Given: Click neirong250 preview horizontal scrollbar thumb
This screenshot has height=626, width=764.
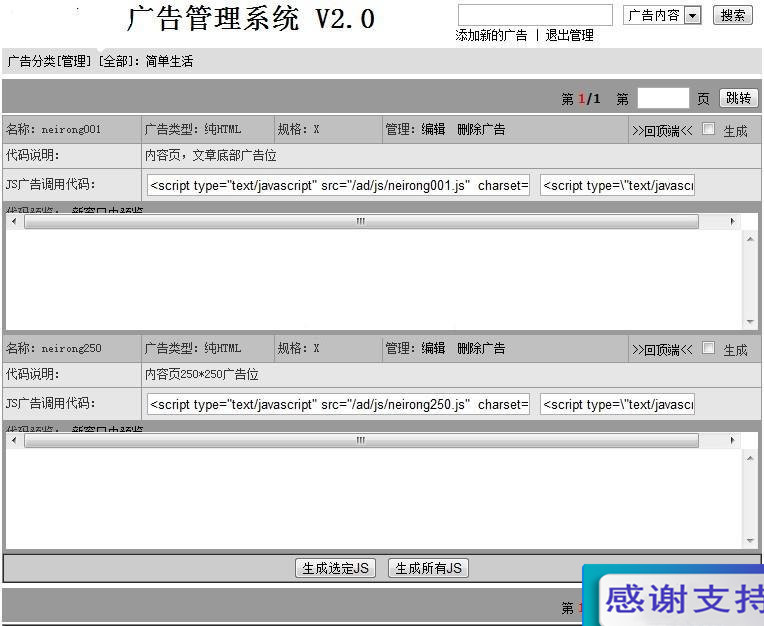Looking at the screenshot, I should (x=361, y=440).
